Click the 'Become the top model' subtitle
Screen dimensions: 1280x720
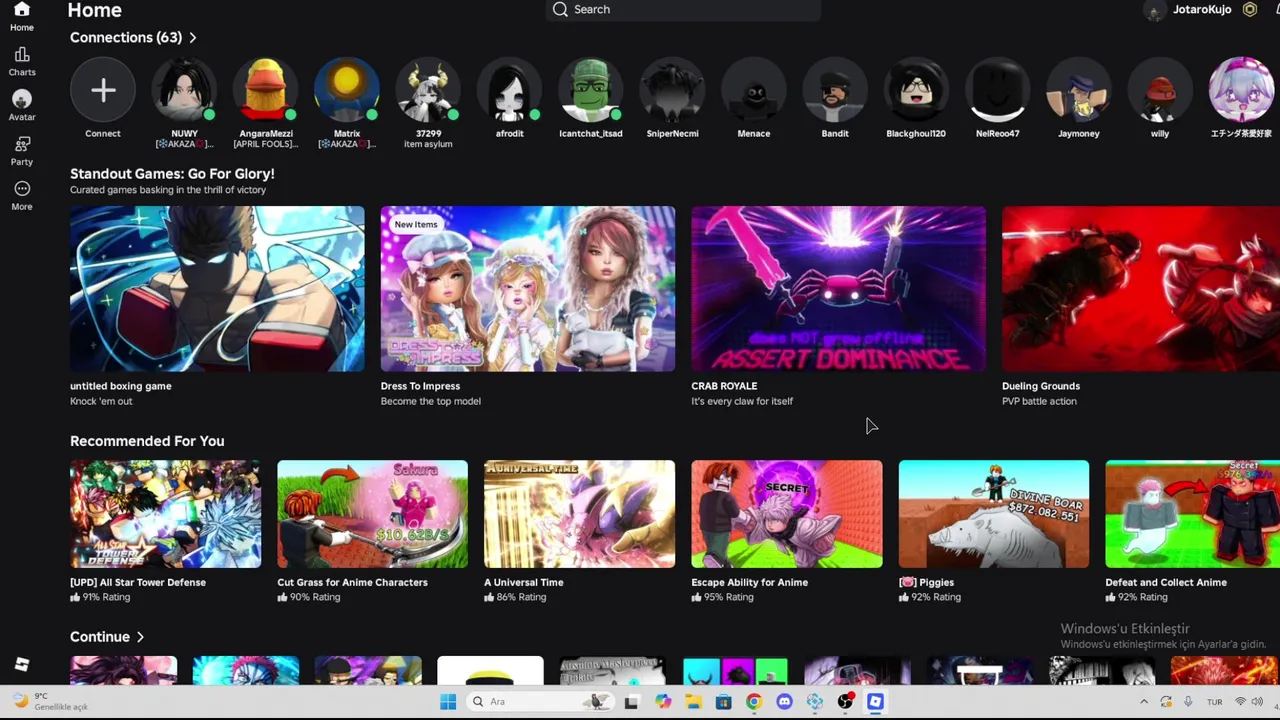point(431,401)
